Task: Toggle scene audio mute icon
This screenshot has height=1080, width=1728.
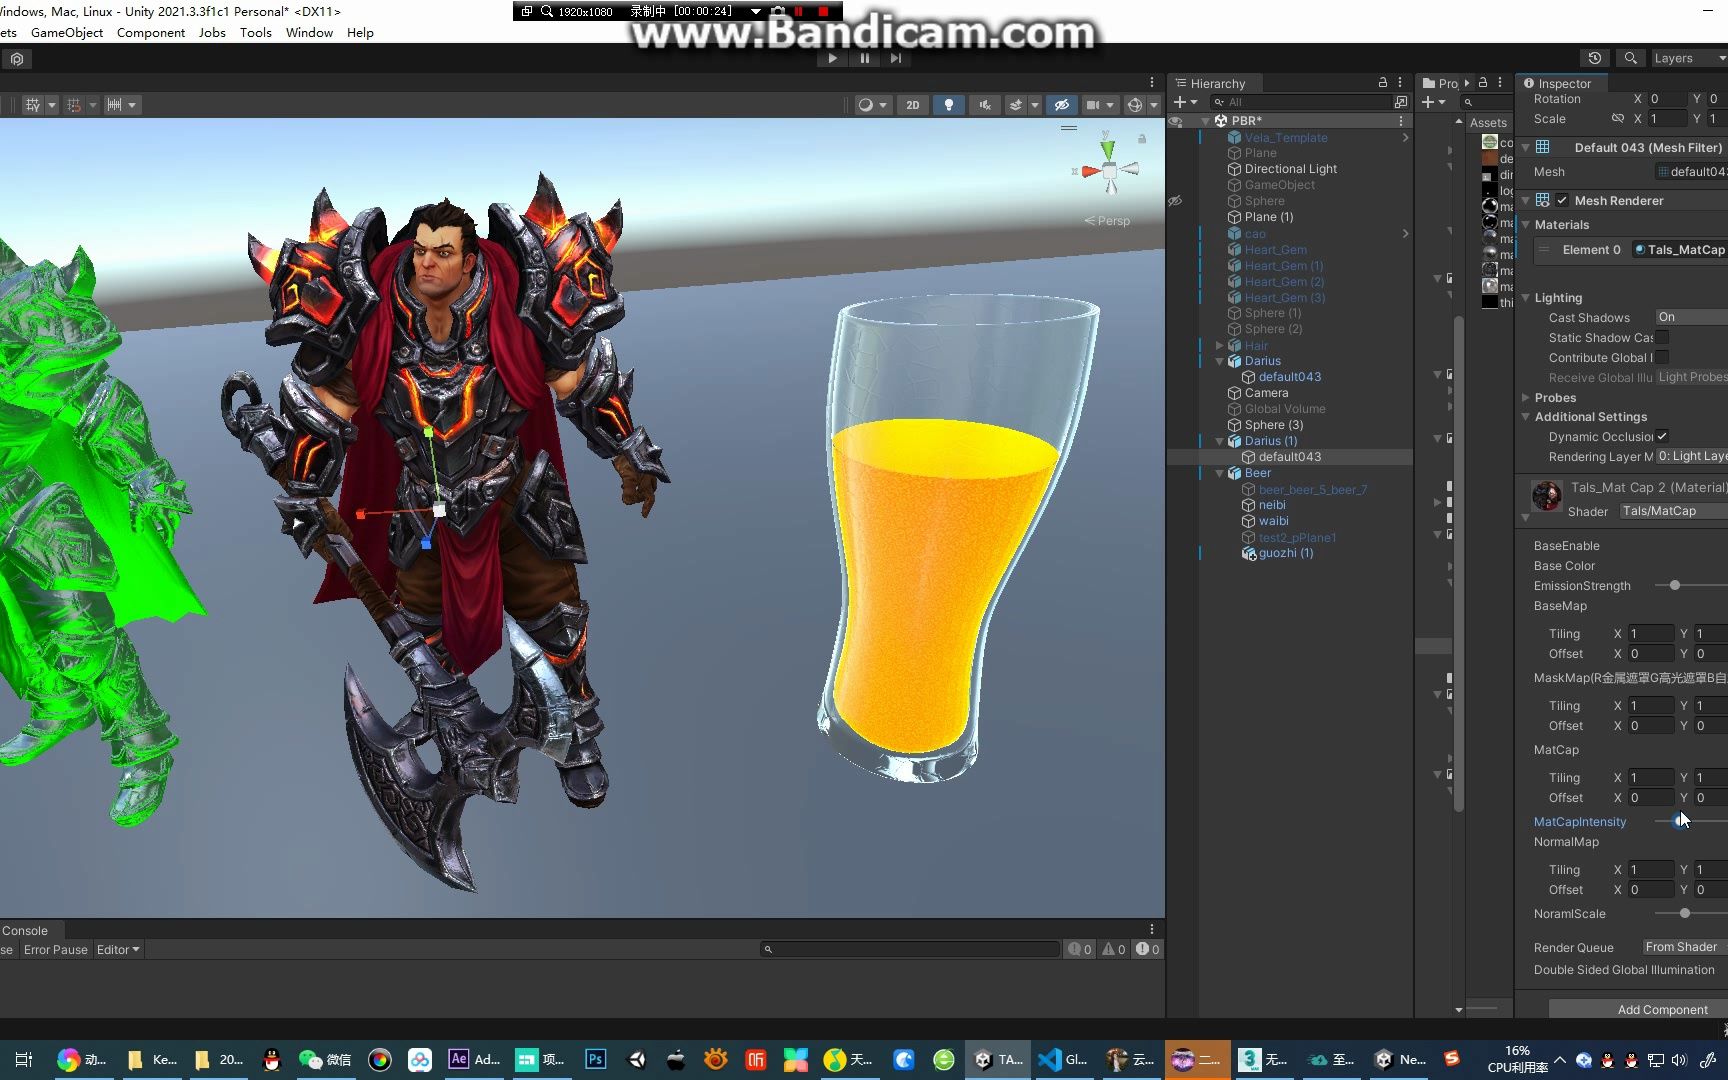Action: click(x=984, y=105)
